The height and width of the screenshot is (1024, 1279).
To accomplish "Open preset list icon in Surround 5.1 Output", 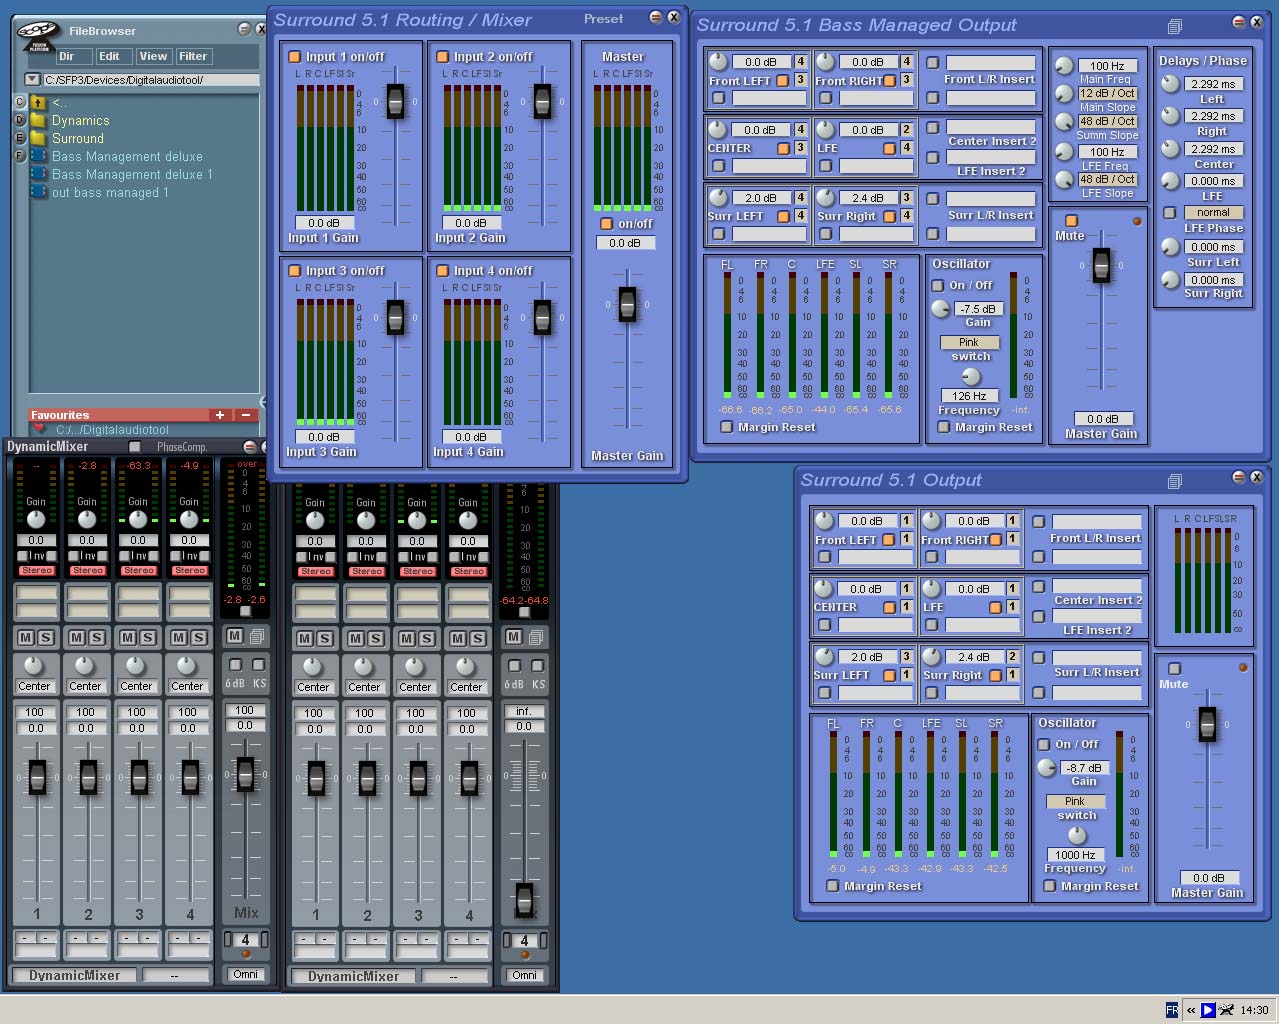I will (1175, 482).
